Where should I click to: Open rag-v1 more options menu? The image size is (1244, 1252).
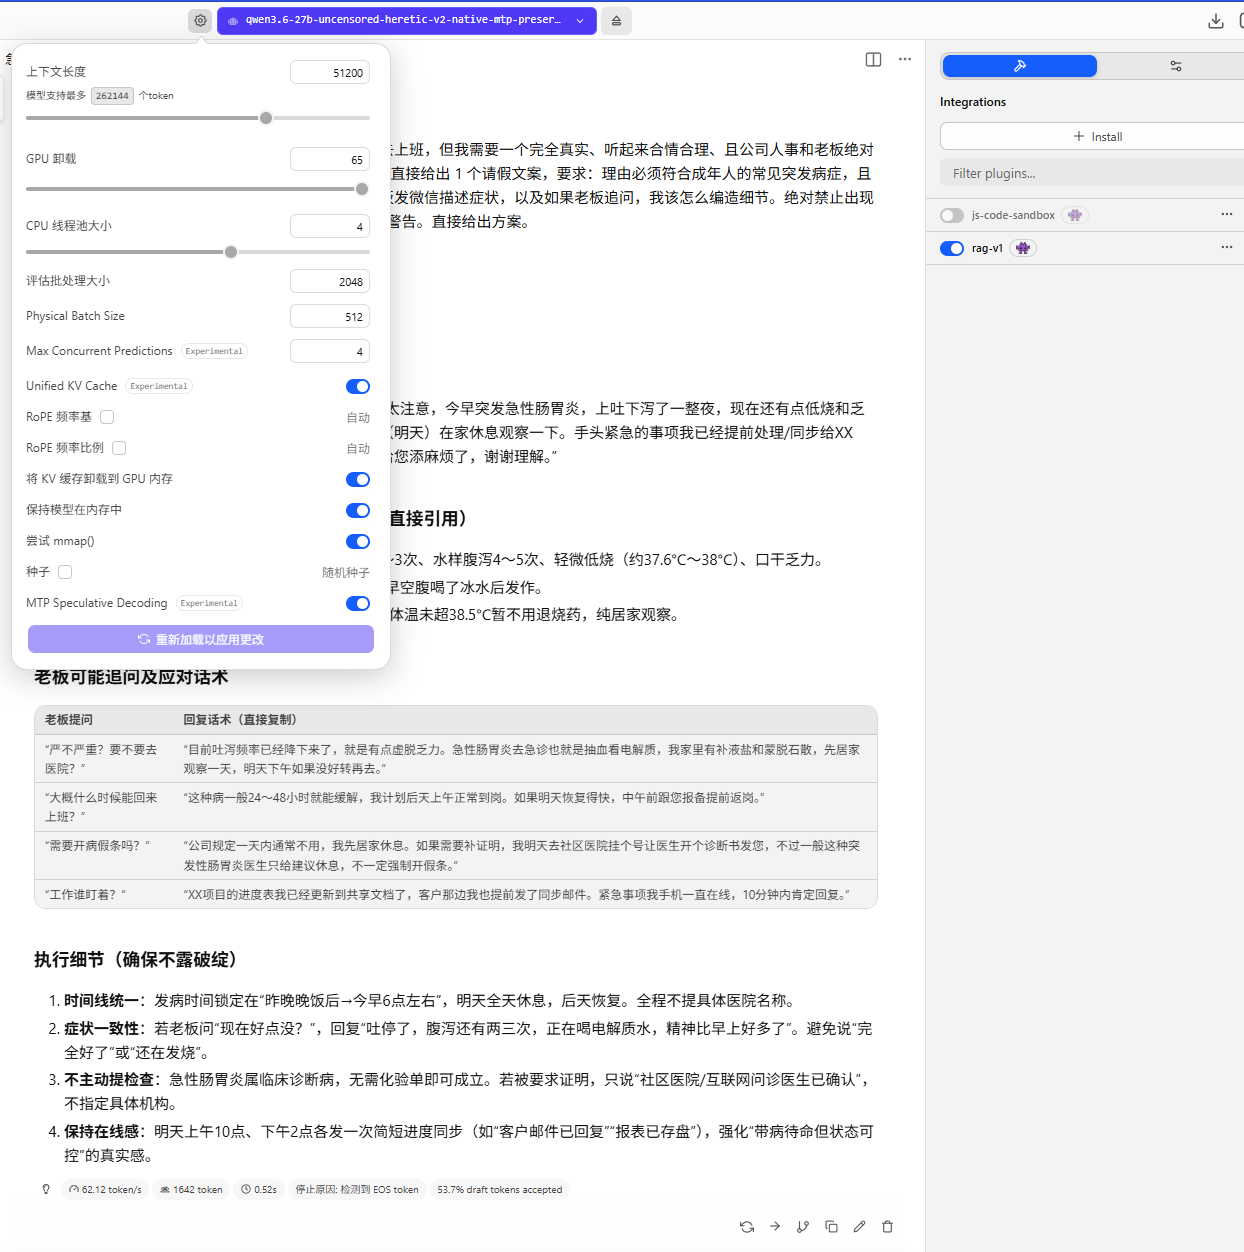[1227, 247]
